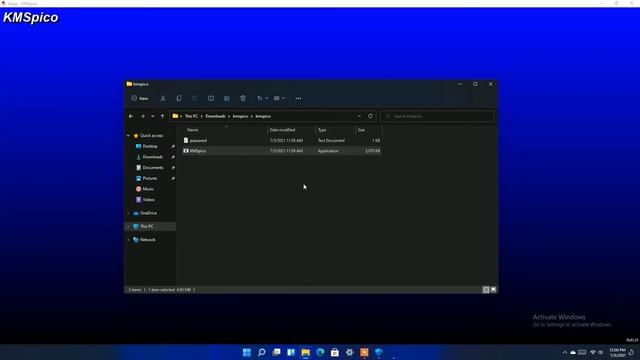This screenshot has height=360, width=640.
Task: Copy the selected file using toolbar icon
Action: pyautogui.click(x=179, y=98)
